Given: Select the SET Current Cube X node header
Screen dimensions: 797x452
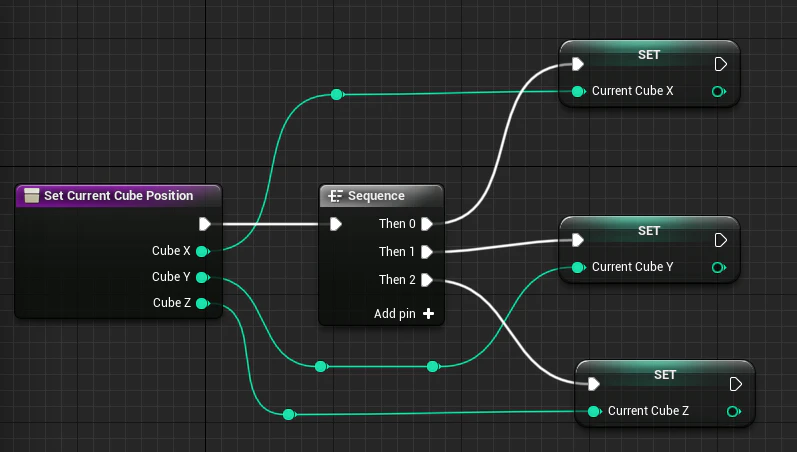Looking at the screenshot, I should pos(649,54).
